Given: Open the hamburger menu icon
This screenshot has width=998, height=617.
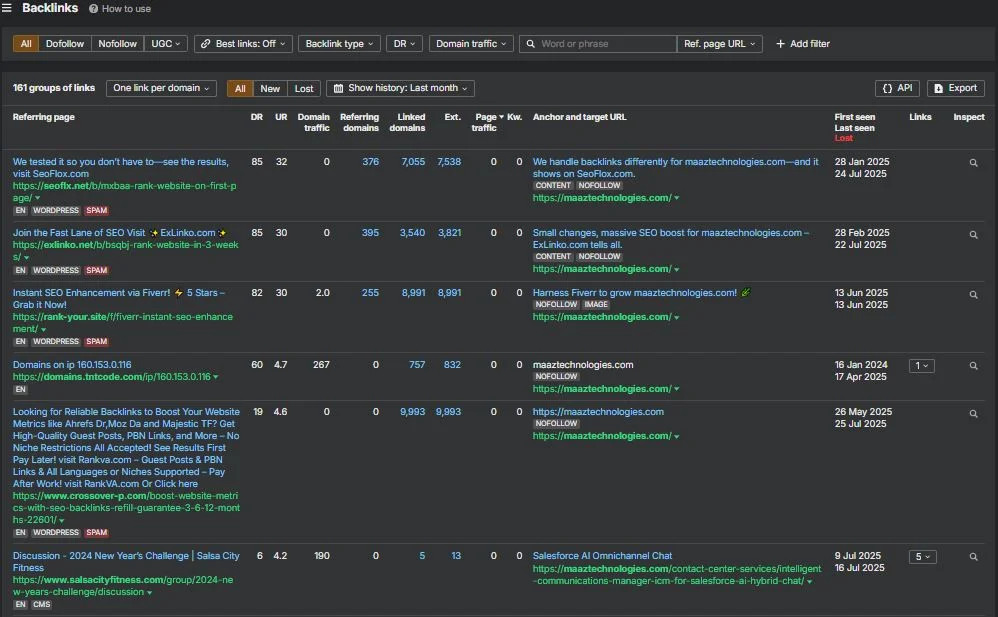Looking at the screenshot, I should pyautogui.click(x=6, y=8).
